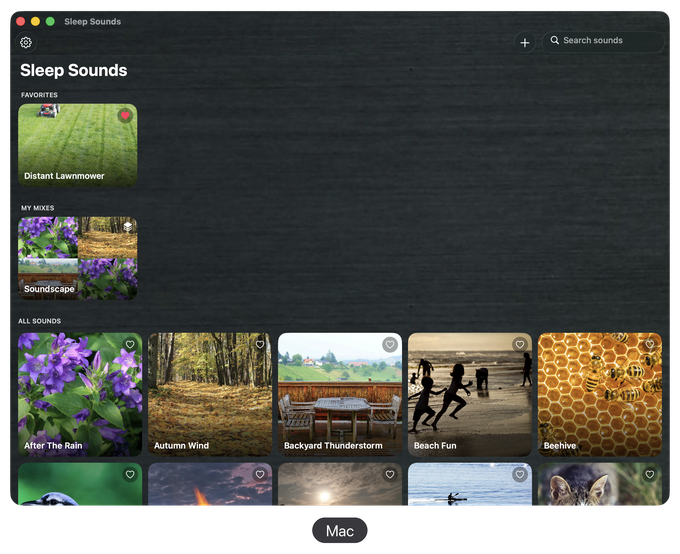The width and height of the screenshot is (680, 554).
Task: Open the Soundscape mix card
Action: click(x=78, y=258)
